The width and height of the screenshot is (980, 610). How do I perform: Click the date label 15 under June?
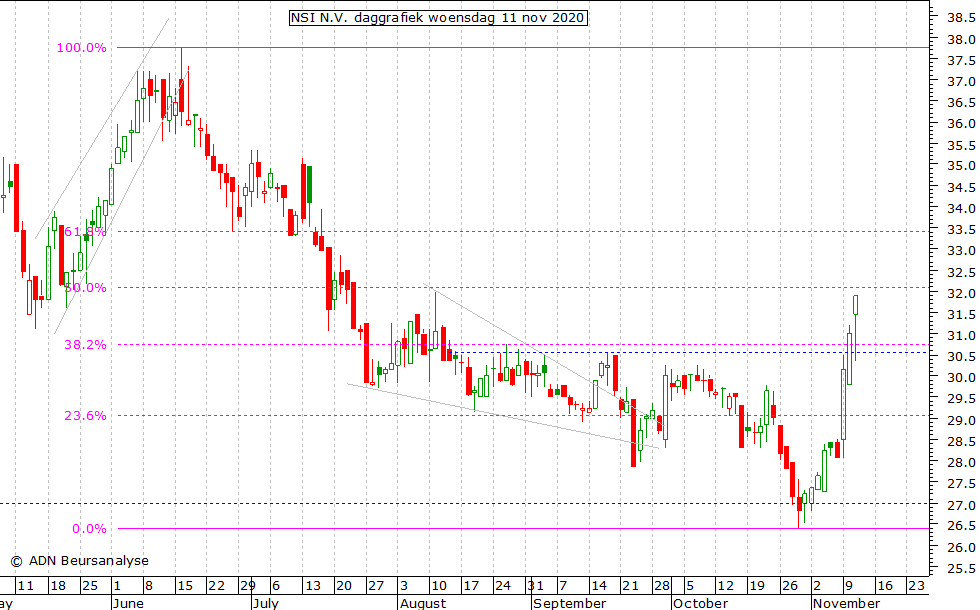184,586
